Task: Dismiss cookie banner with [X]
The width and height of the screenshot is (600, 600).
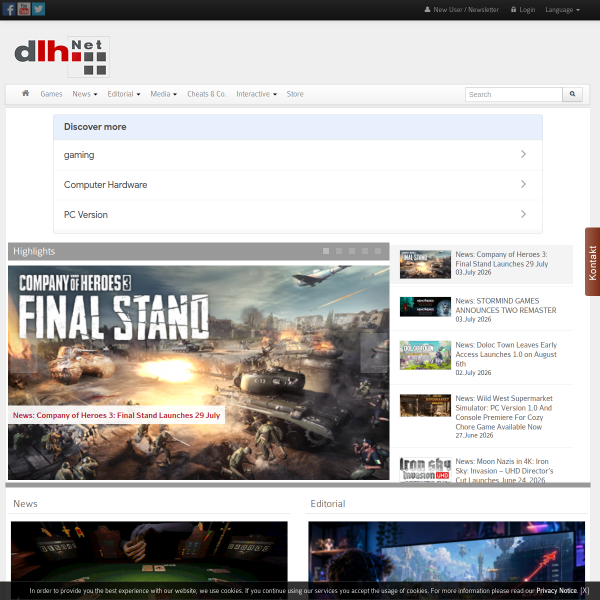Action: (x=584, y=590)
